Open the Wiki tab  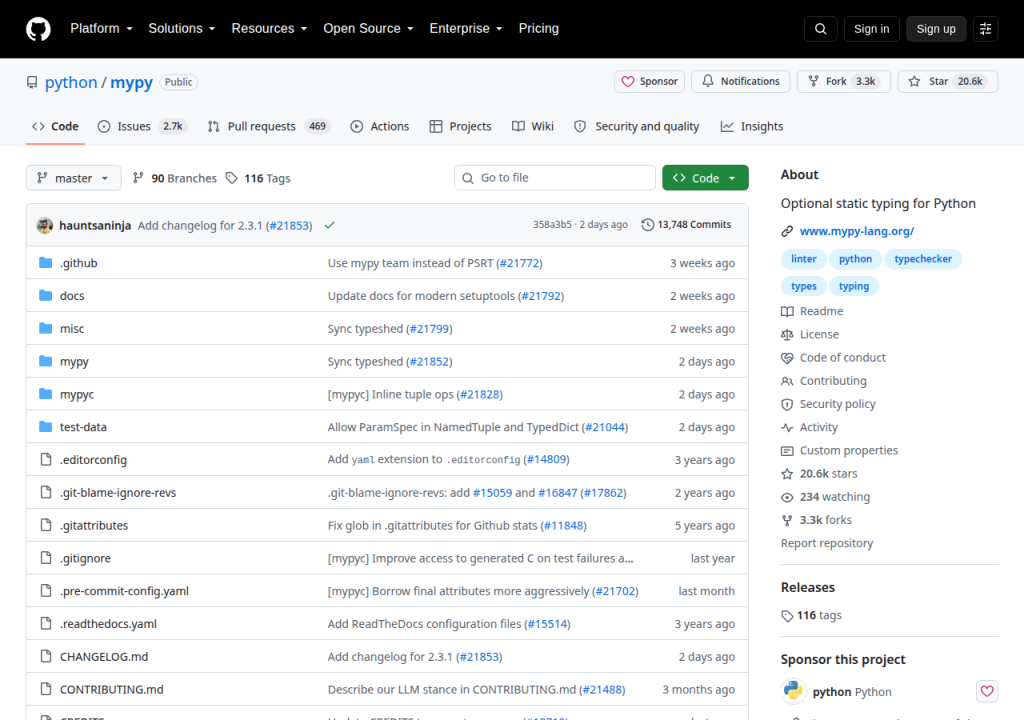click(533, 127)
